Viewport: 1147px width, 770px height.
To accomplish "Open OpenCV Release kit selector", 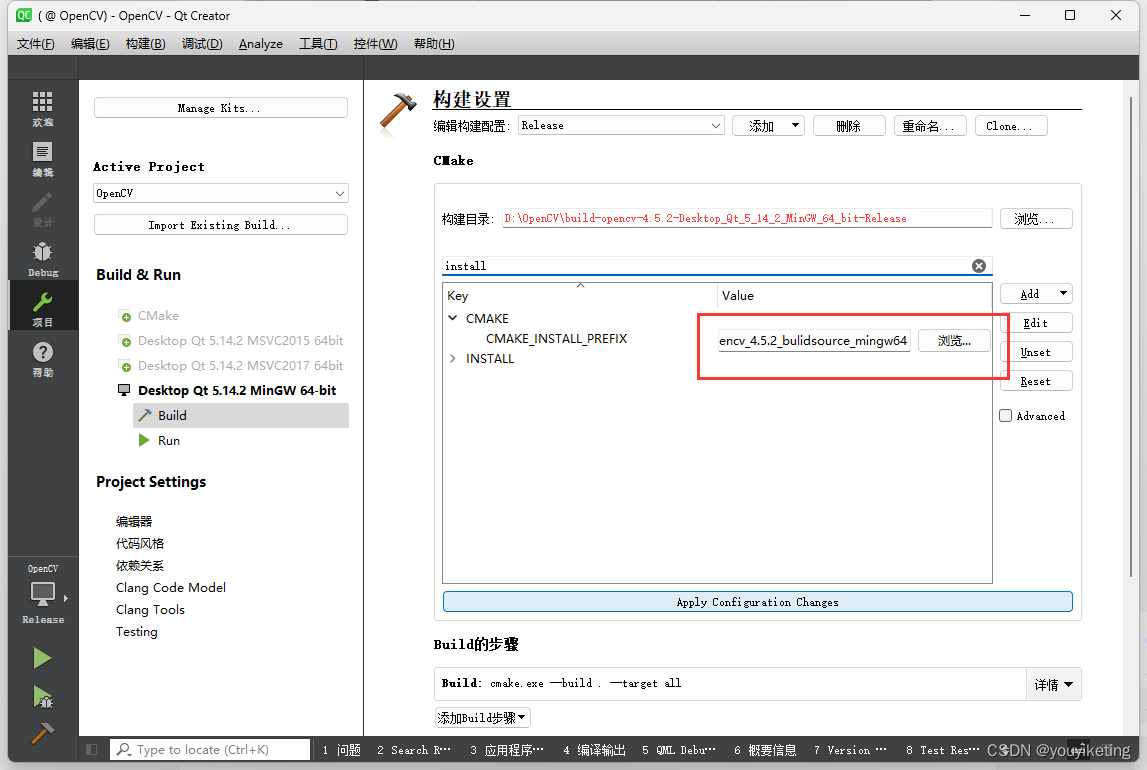I will pos(42,594).
